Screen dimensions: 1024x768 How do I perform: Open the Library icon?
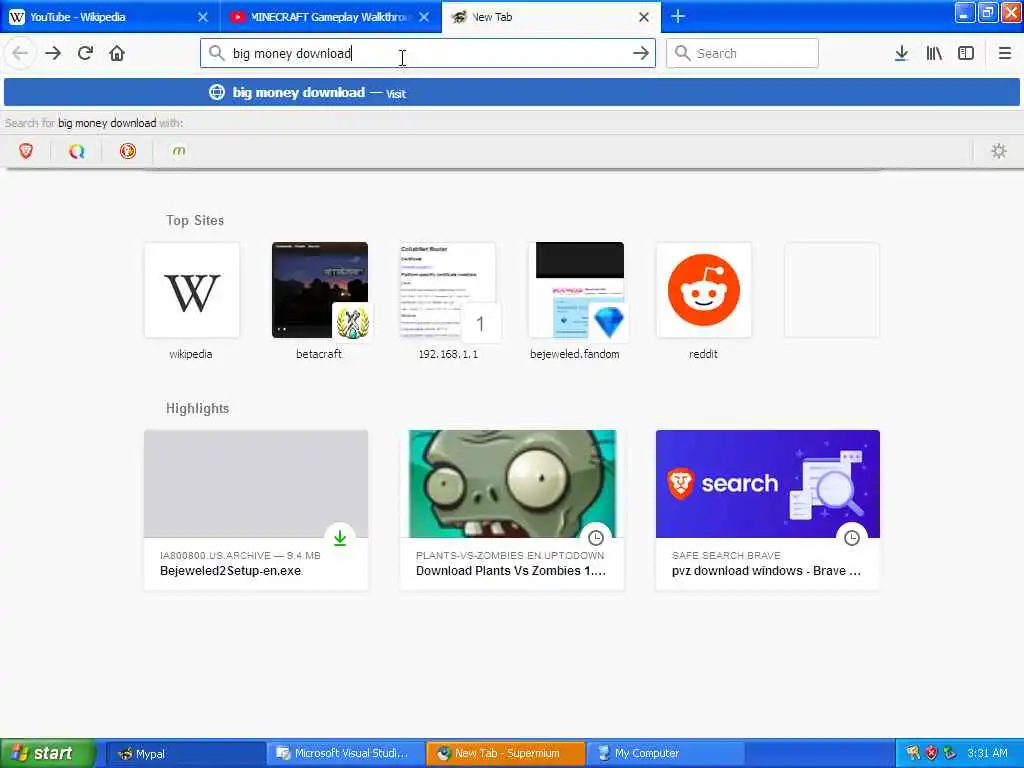pyautogui.click(x=934, y=53)
